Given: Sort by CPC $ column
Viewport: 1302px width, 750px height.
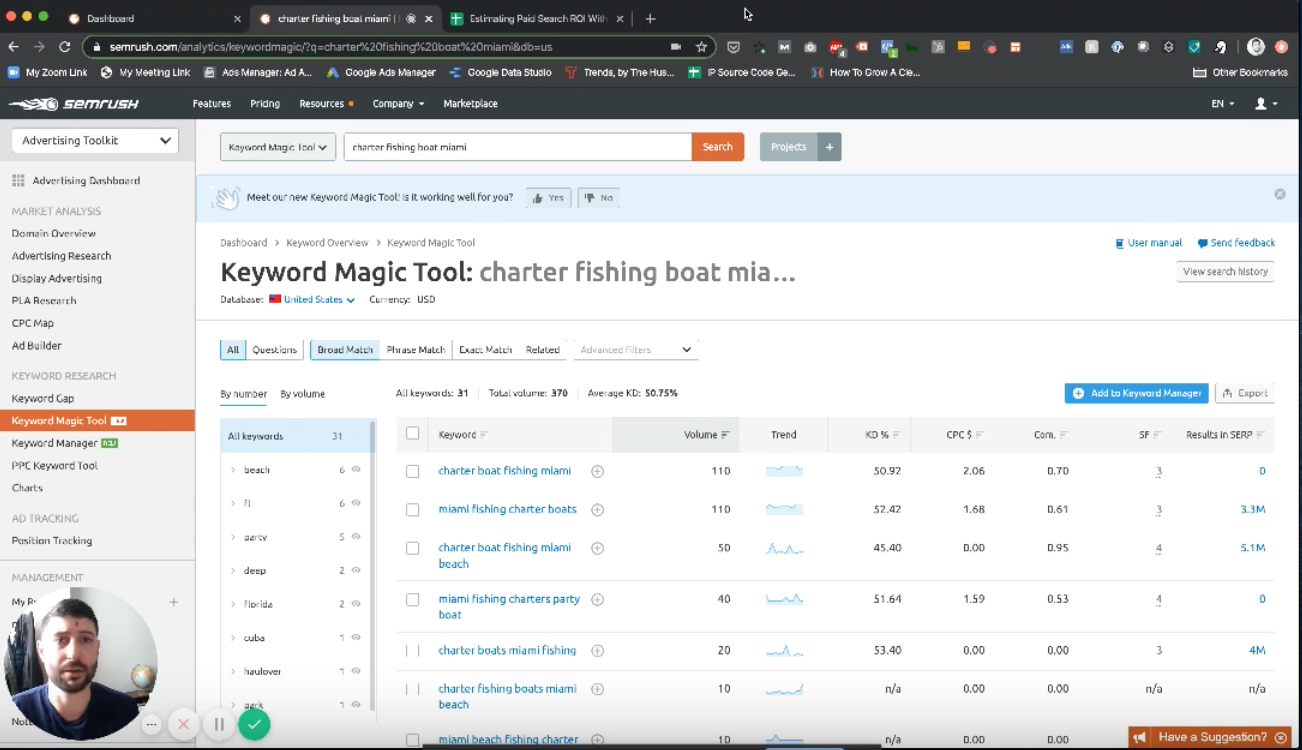Looking at the screenshot, I should [965, 435].
